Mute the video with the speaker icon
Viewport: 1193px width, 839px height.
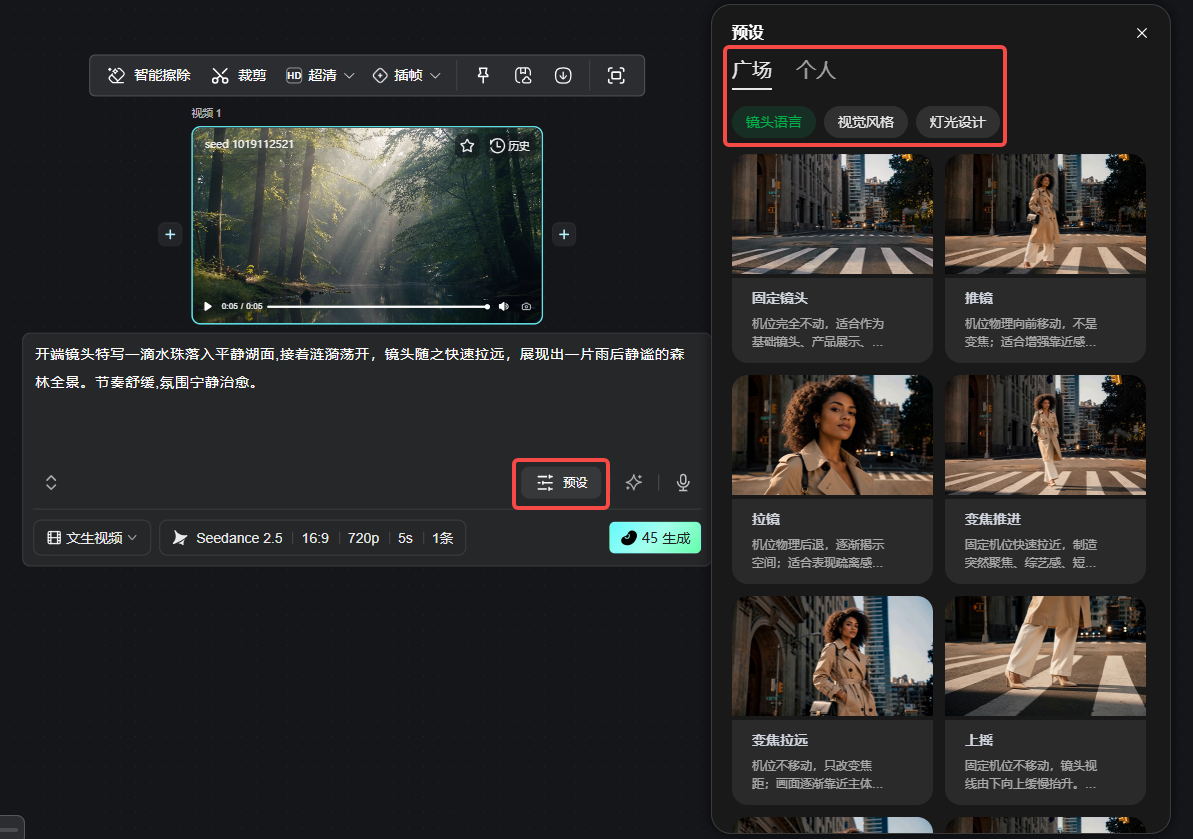point(504,307)
